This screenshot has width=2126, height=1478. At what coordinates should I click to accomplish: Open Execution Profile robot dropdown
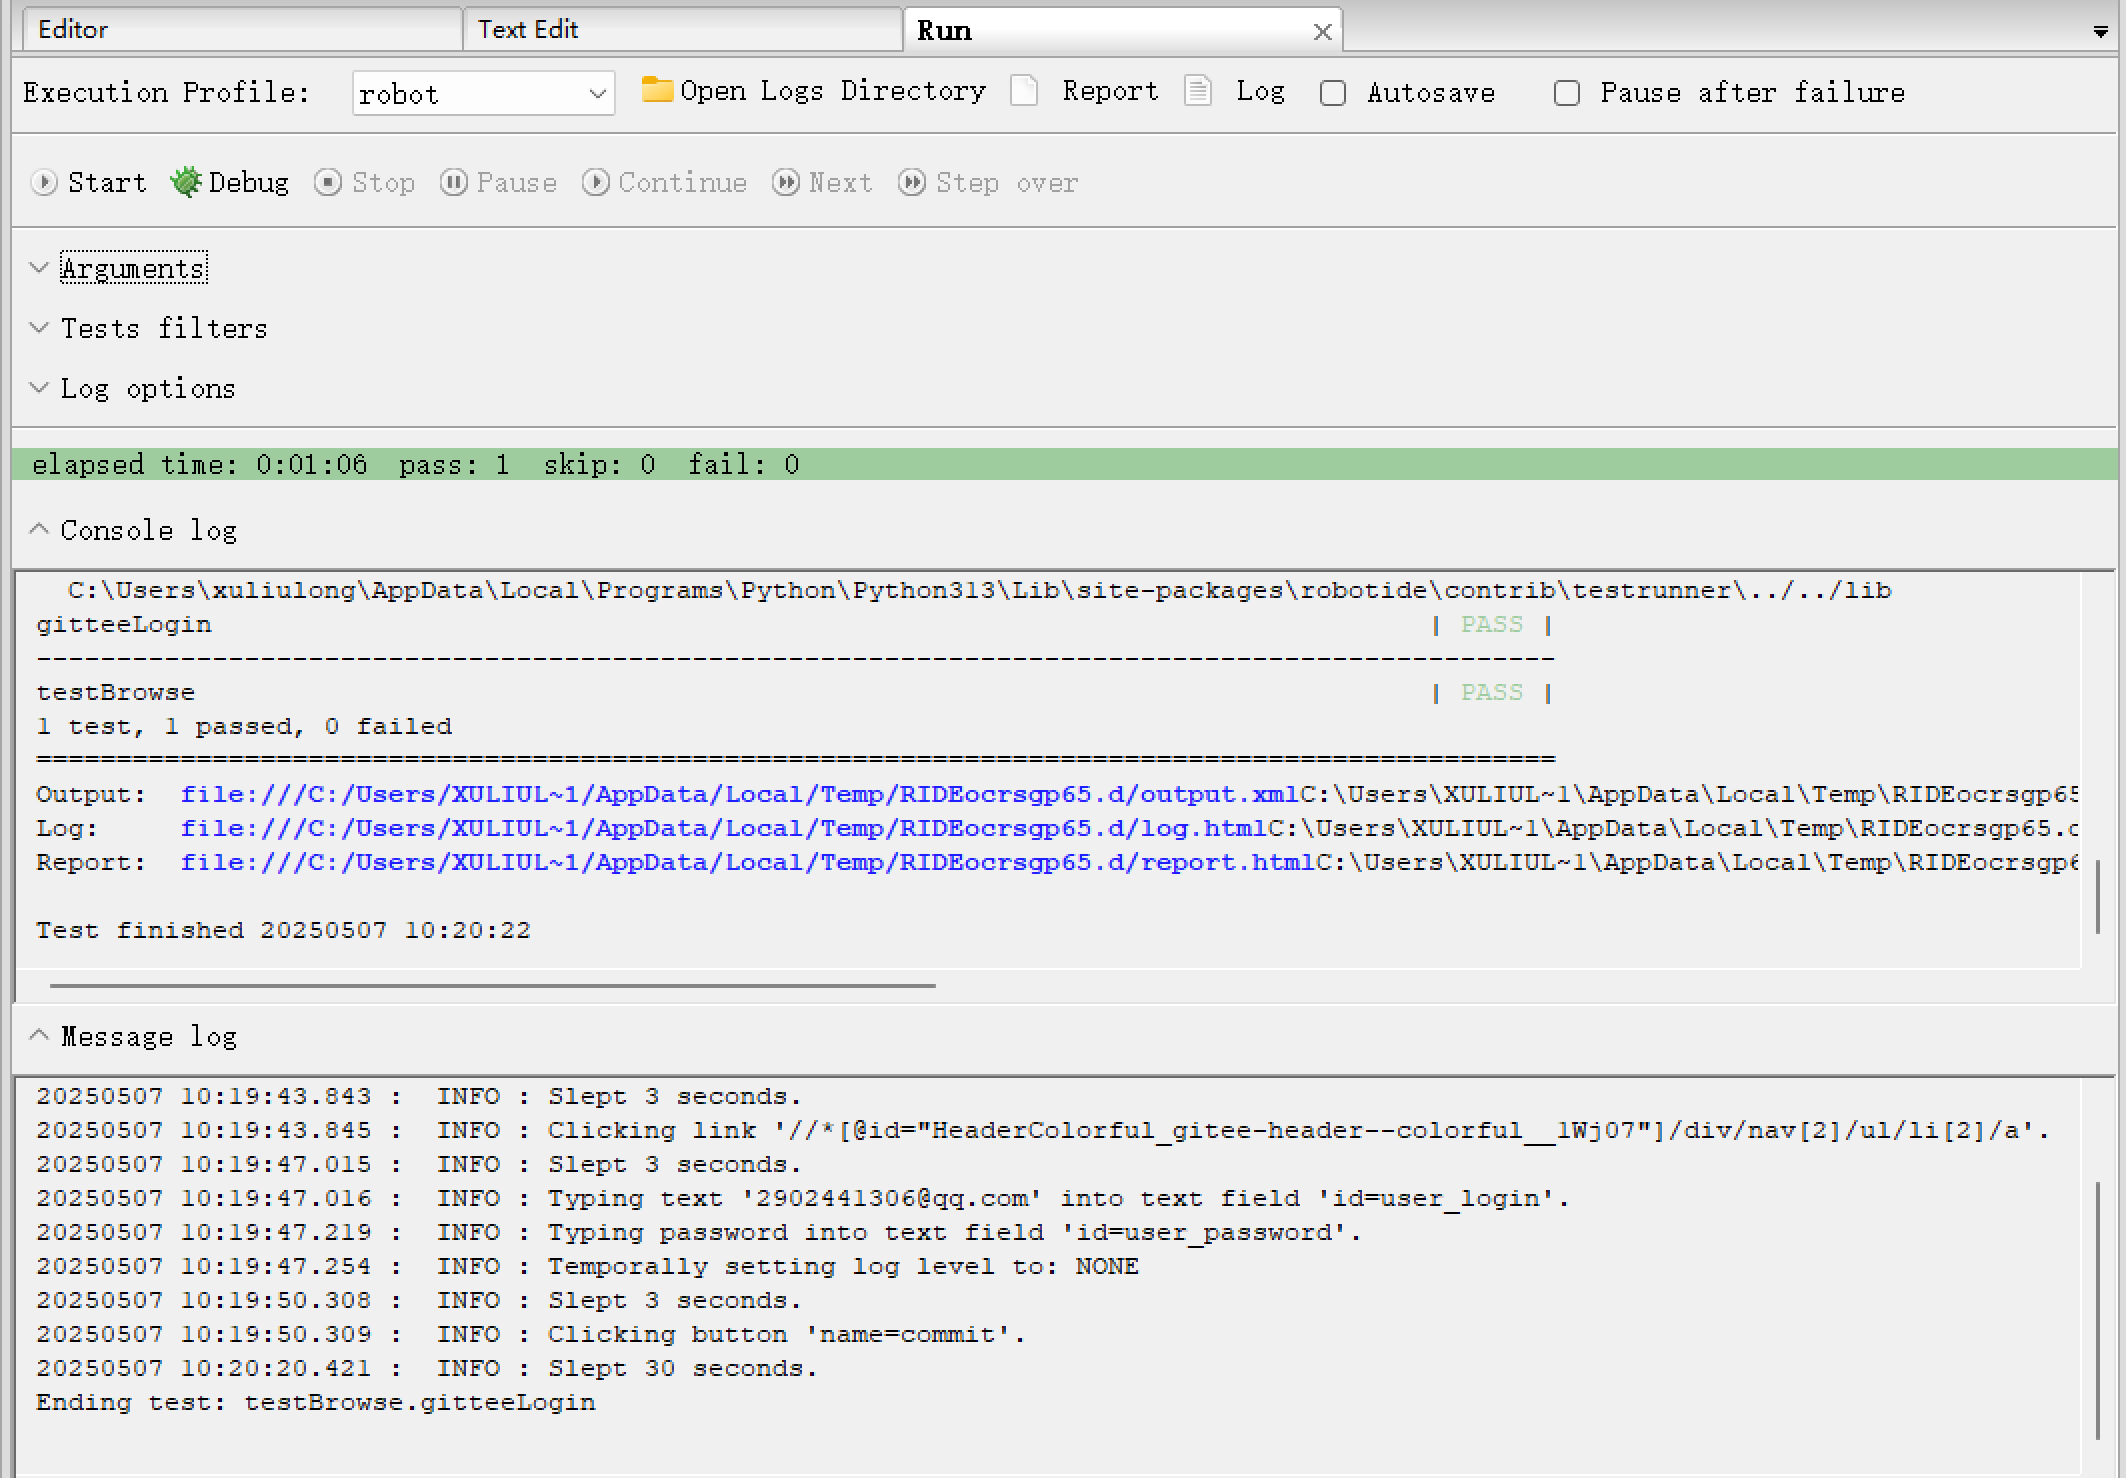pyautogui.click(x=483, y=94)
